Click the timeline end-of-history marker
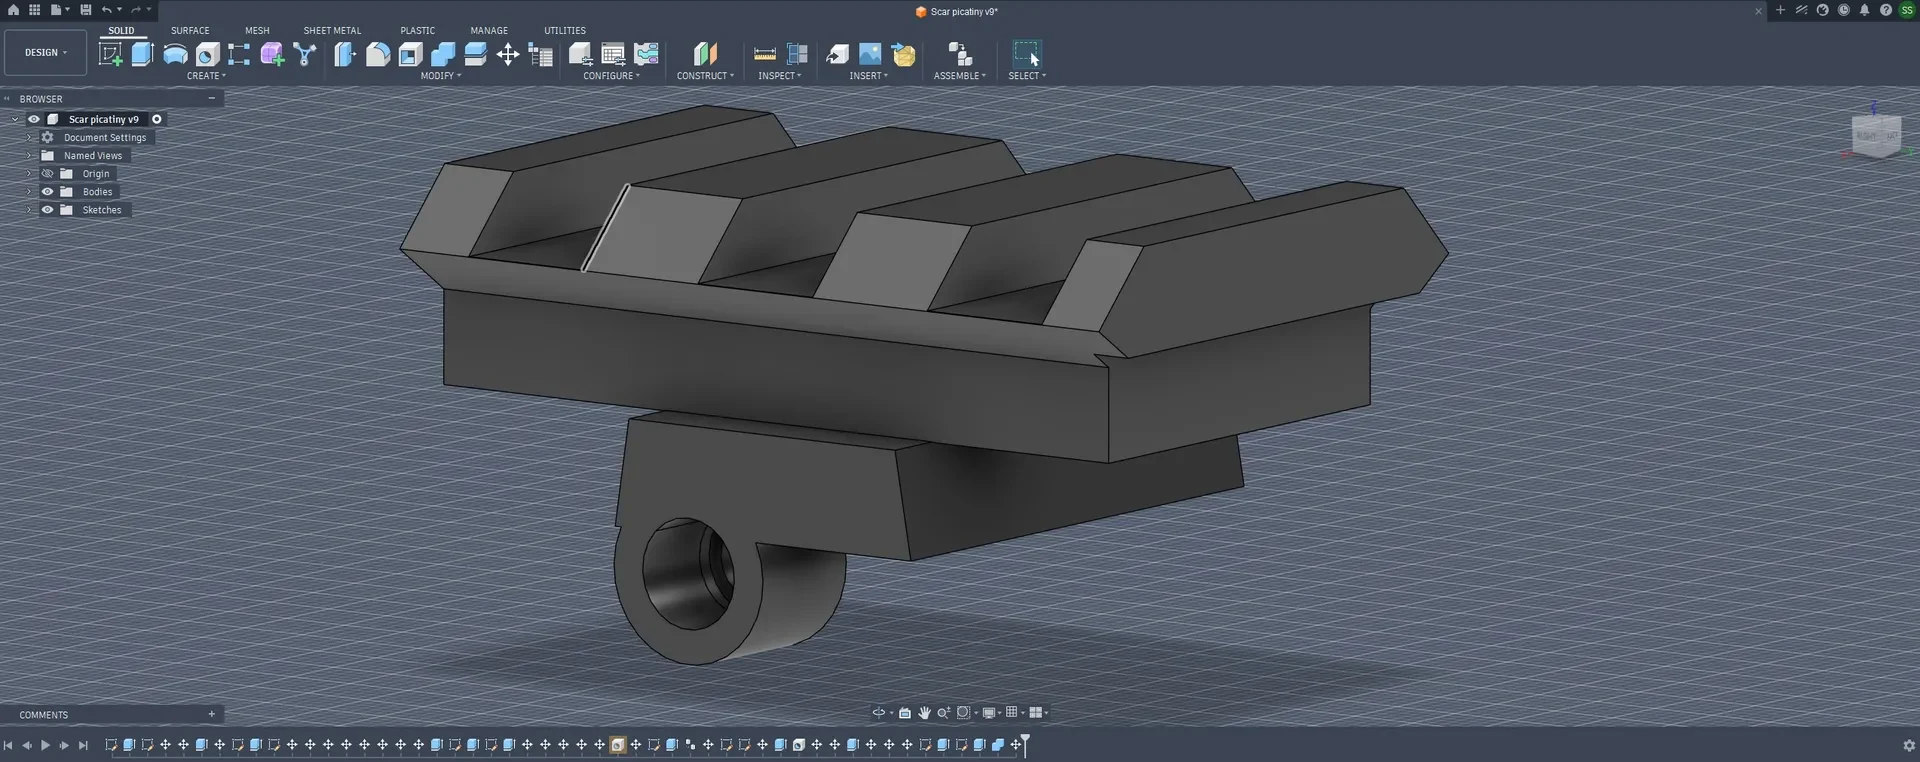Image resolution: width=1920 pixels, height=762 pixels. point(1025,744)
